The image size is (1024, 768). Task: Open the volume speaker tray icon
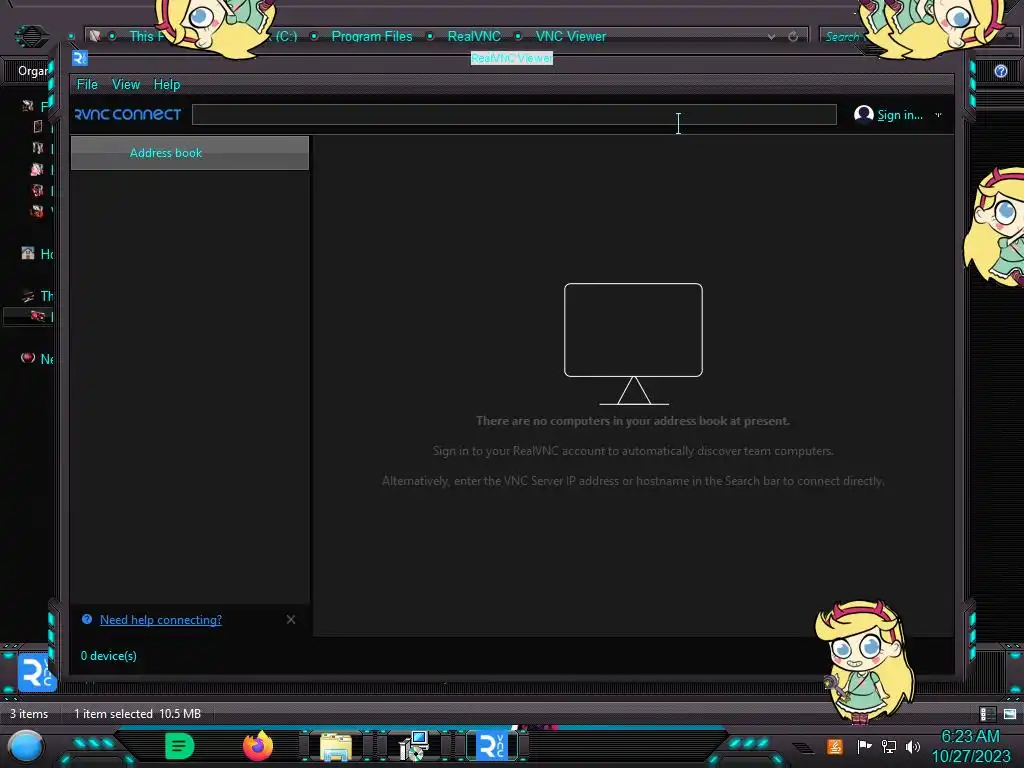913,746
